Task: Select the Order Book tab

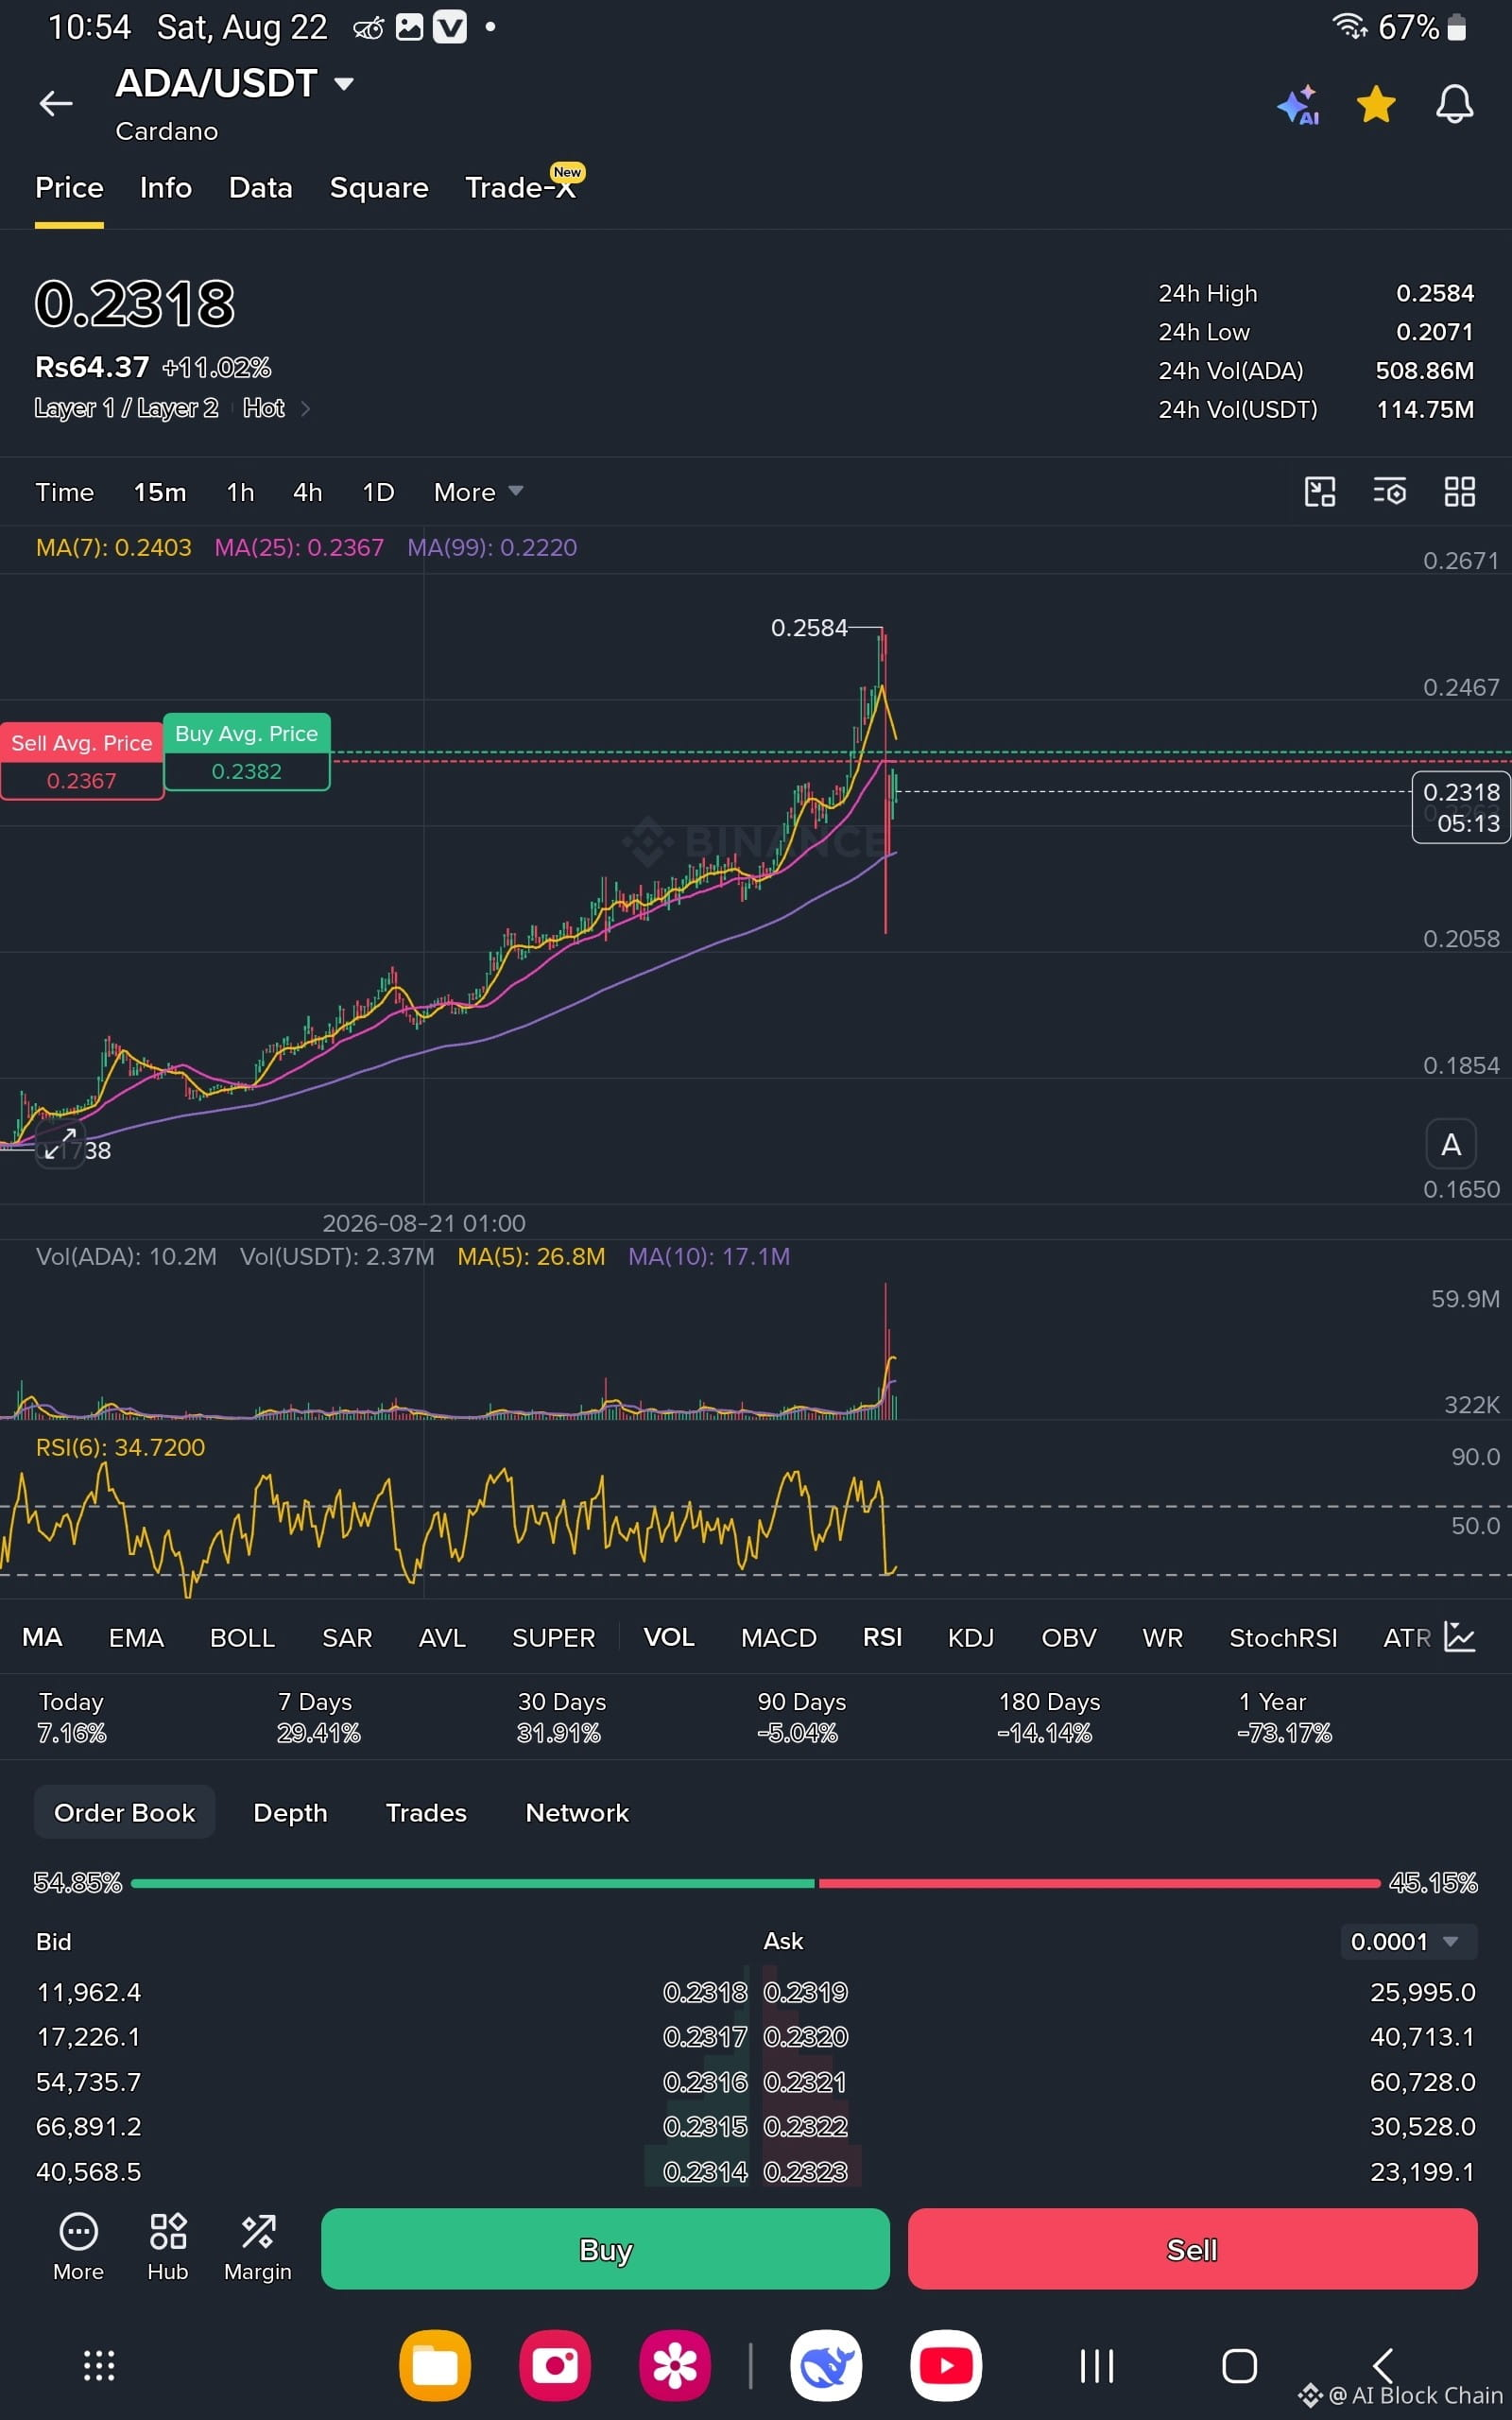Action: (125, 1812)
